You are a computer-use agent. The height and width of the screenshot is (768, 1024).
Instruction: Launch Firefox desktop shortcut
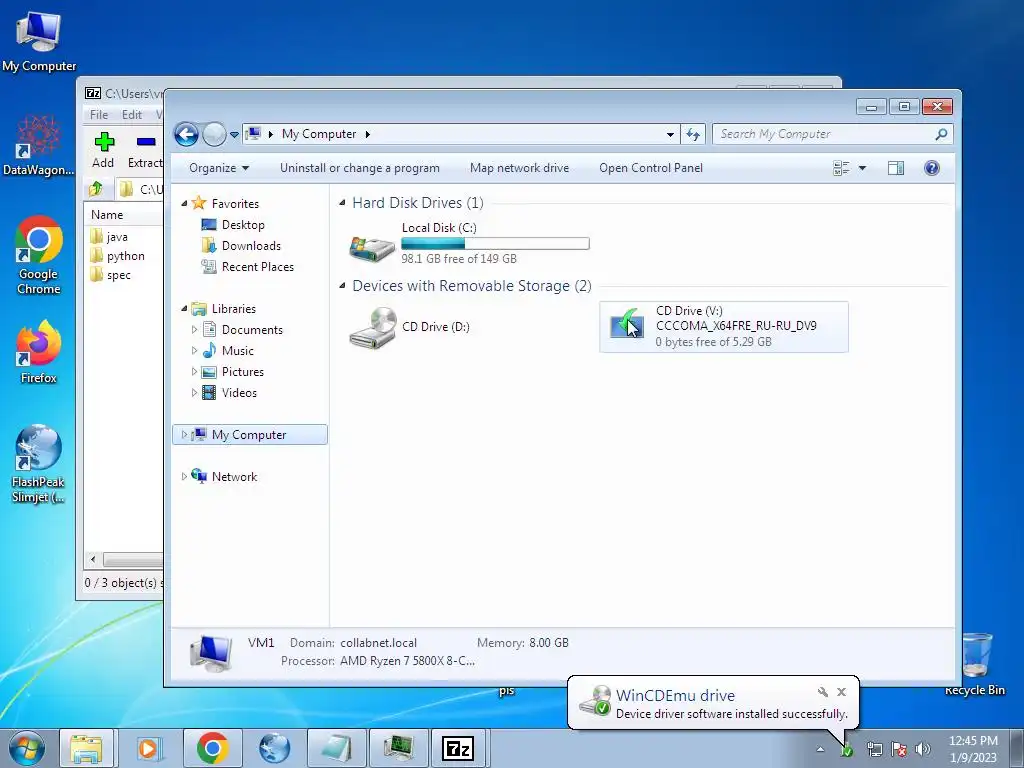coord(39,351)
